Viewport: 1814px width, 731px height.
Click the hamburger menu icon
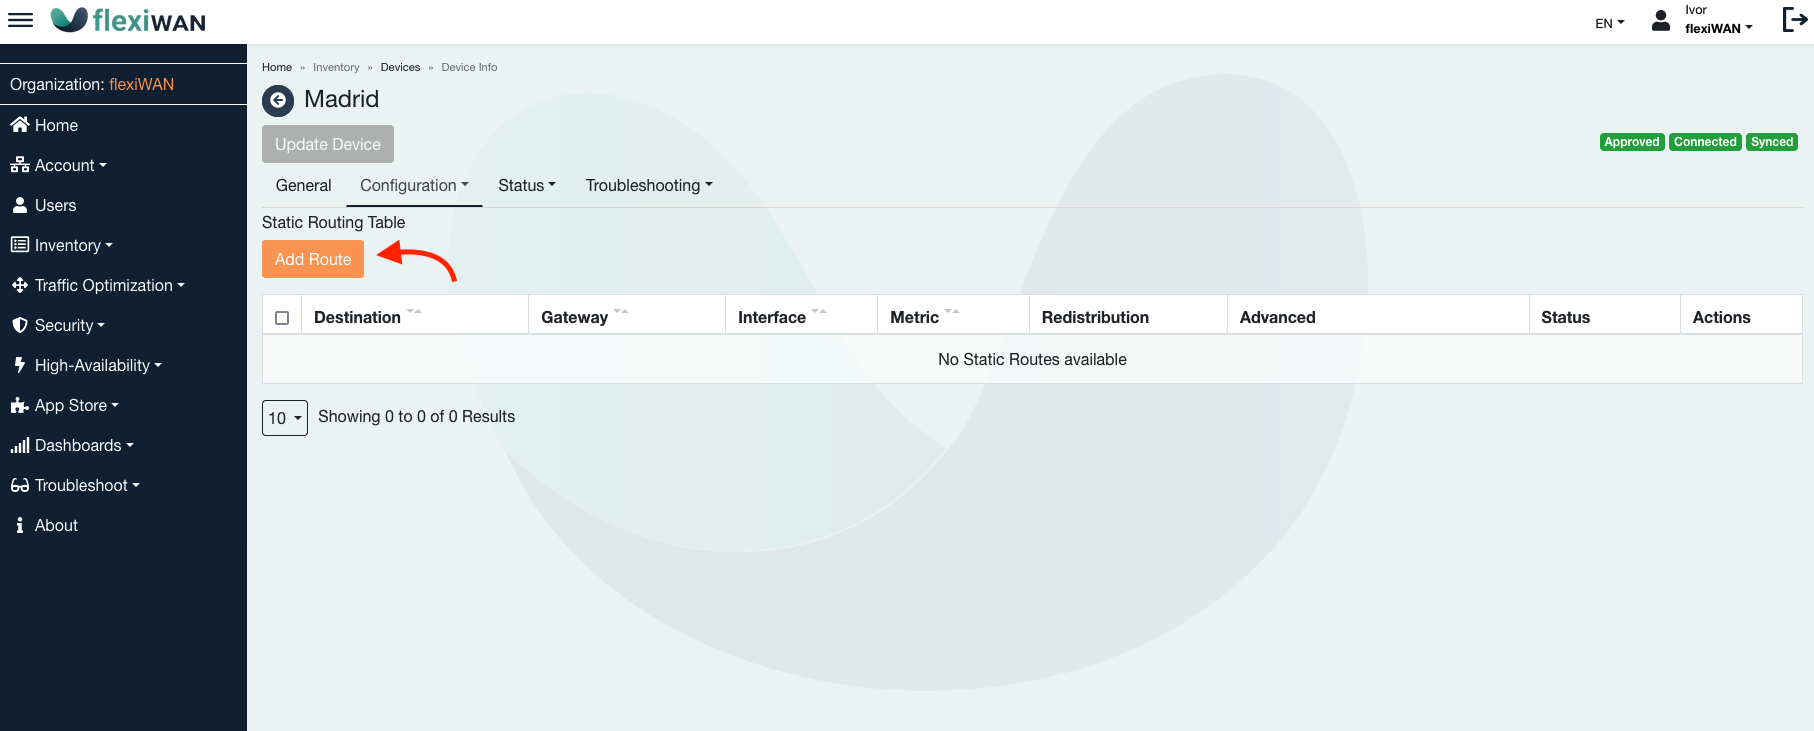(x=20, y=20)
